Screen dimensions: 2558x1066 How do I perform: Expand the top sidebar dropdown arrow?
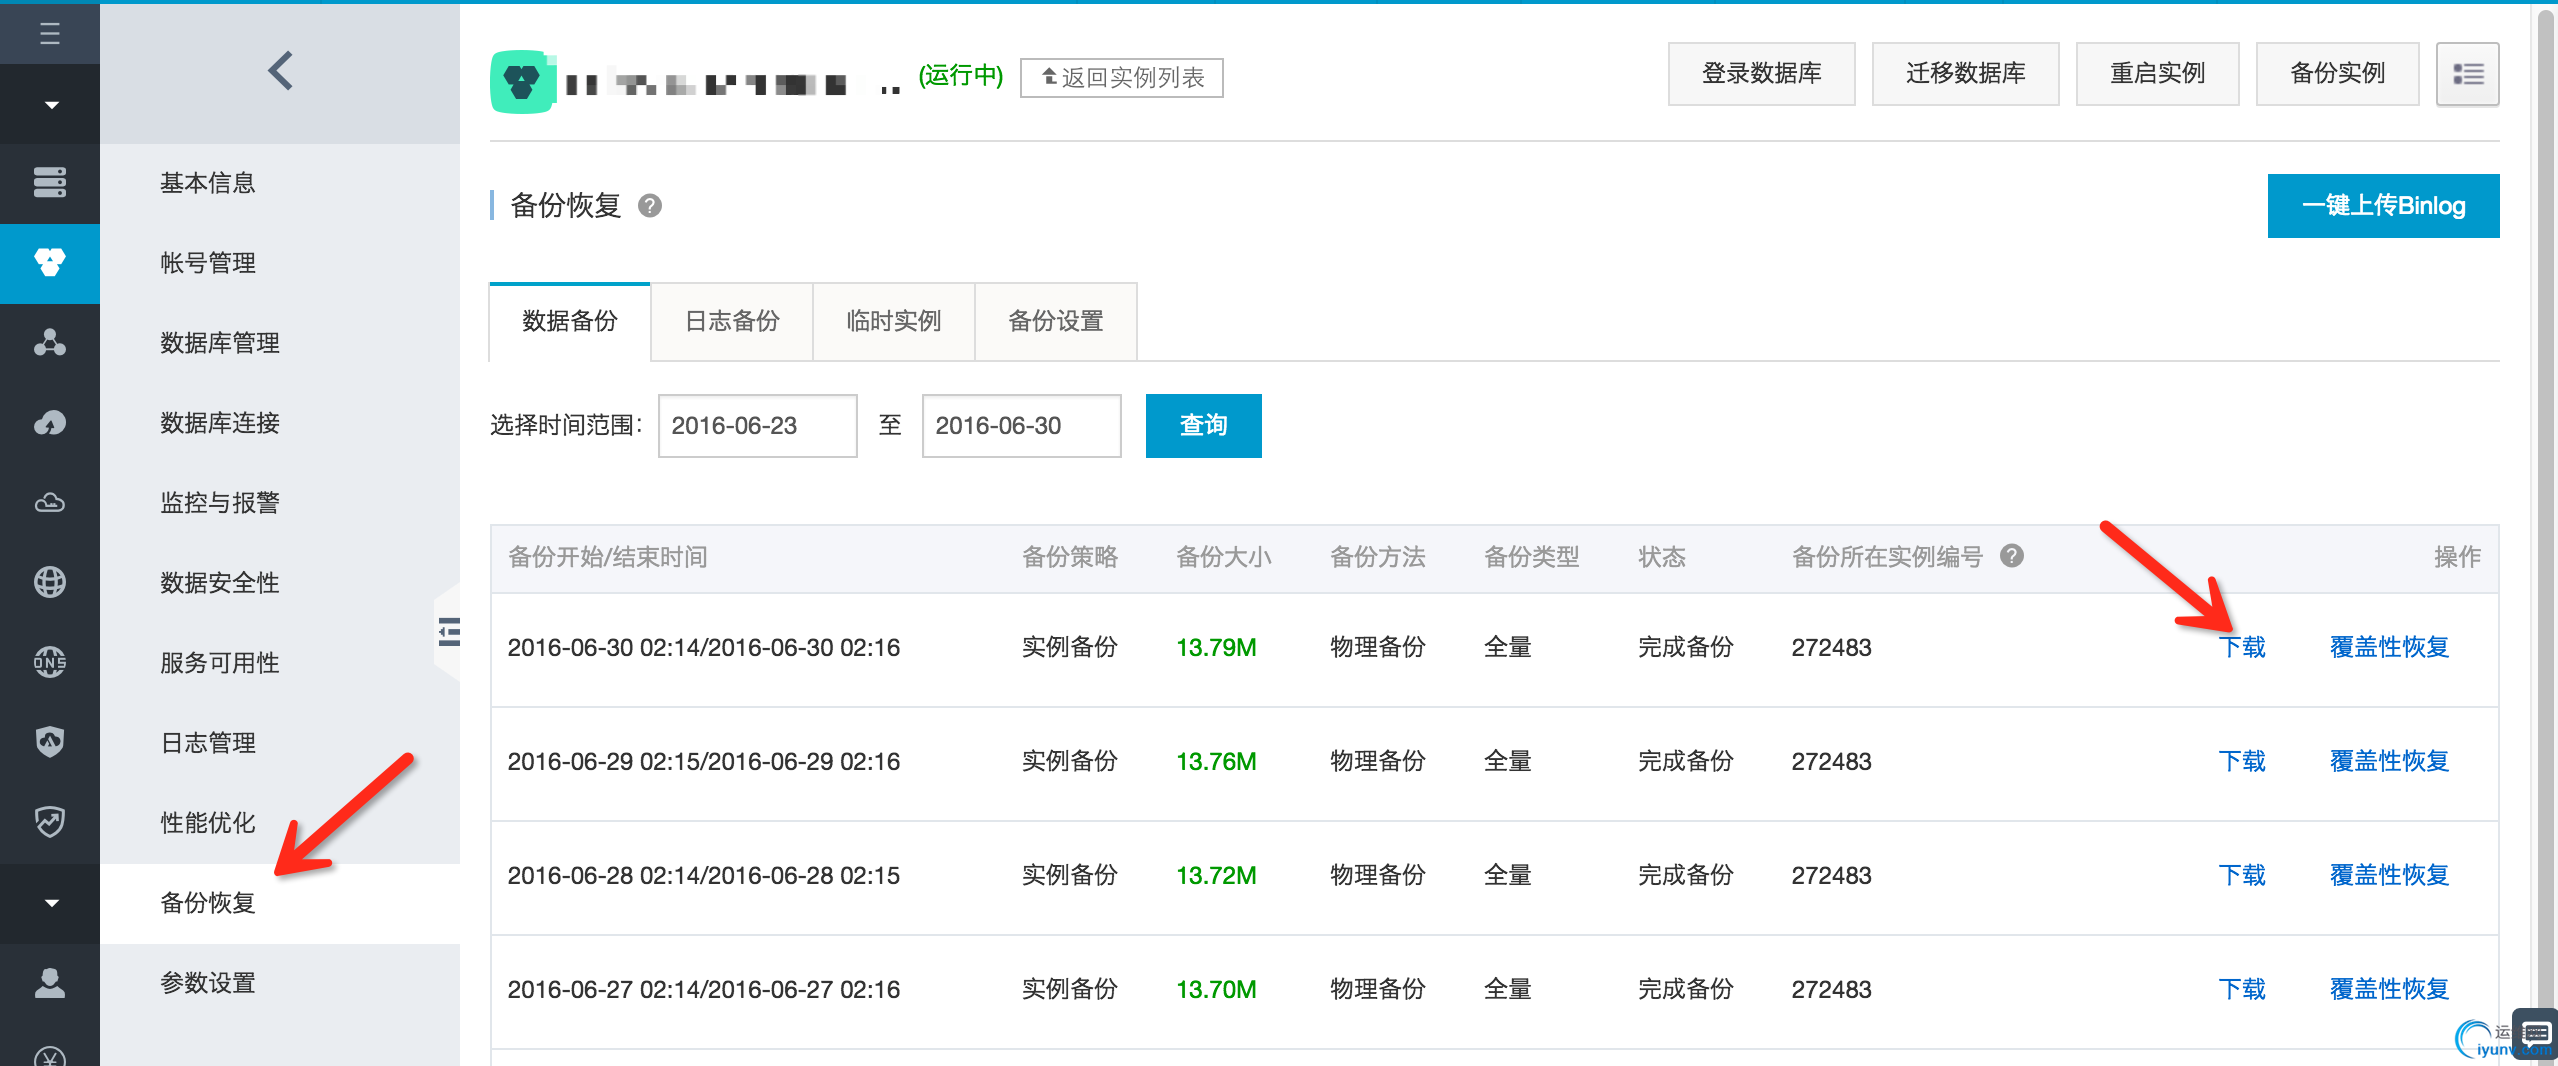[x=50, y=105]
